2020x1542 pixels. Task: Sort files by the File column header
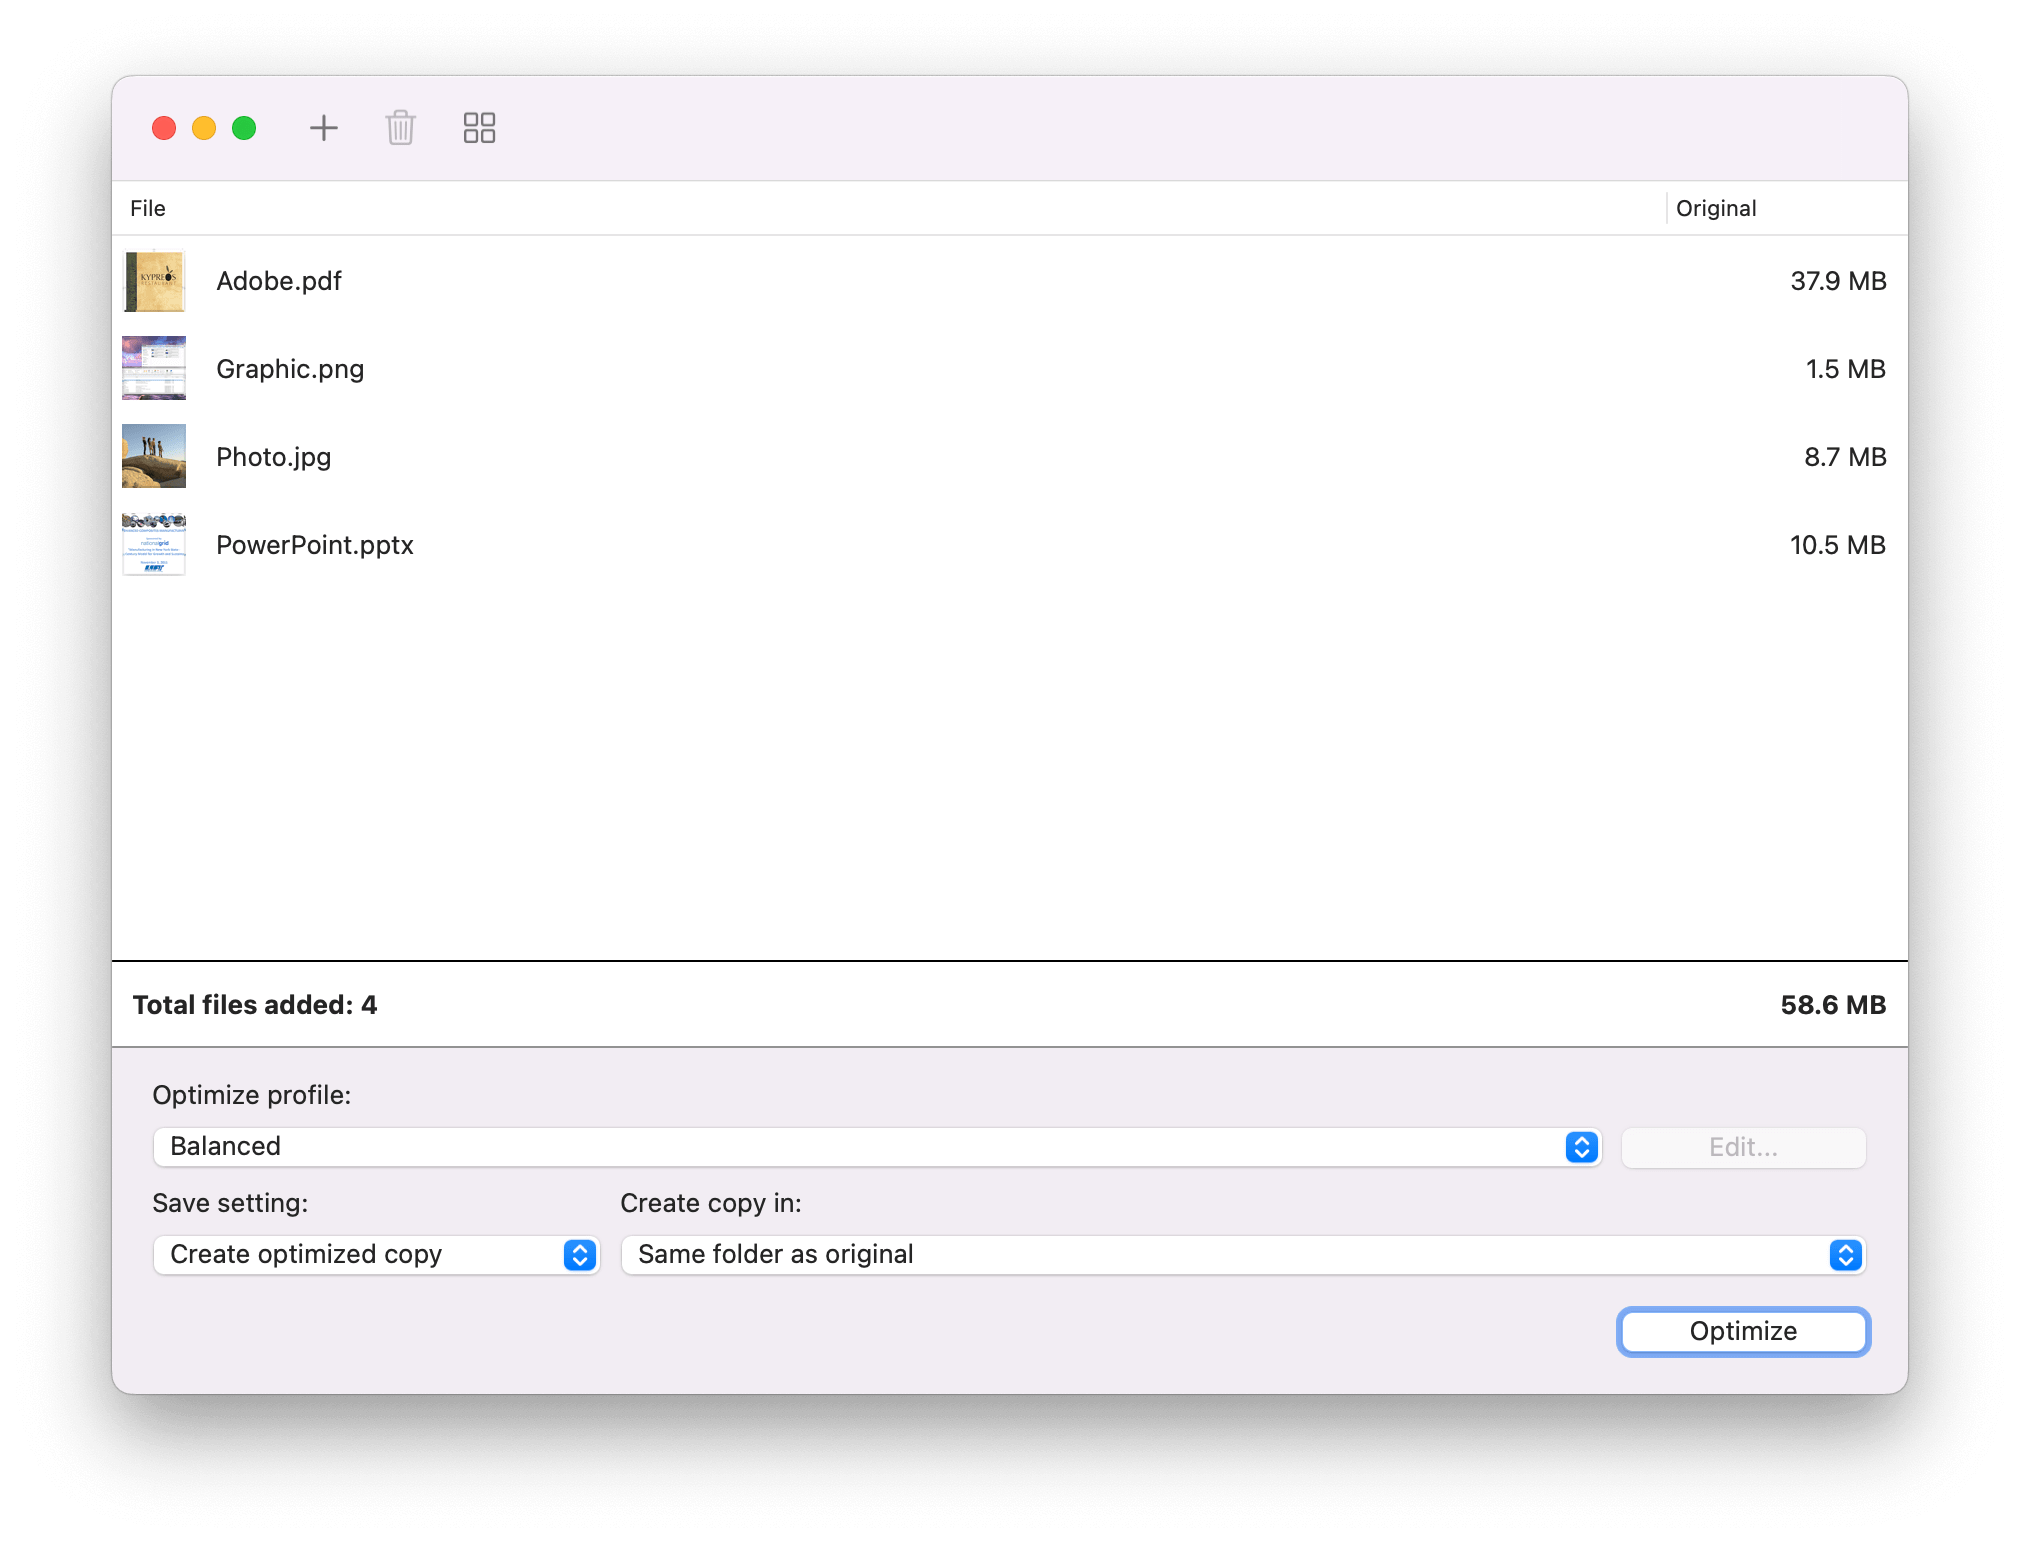[148, 208]
